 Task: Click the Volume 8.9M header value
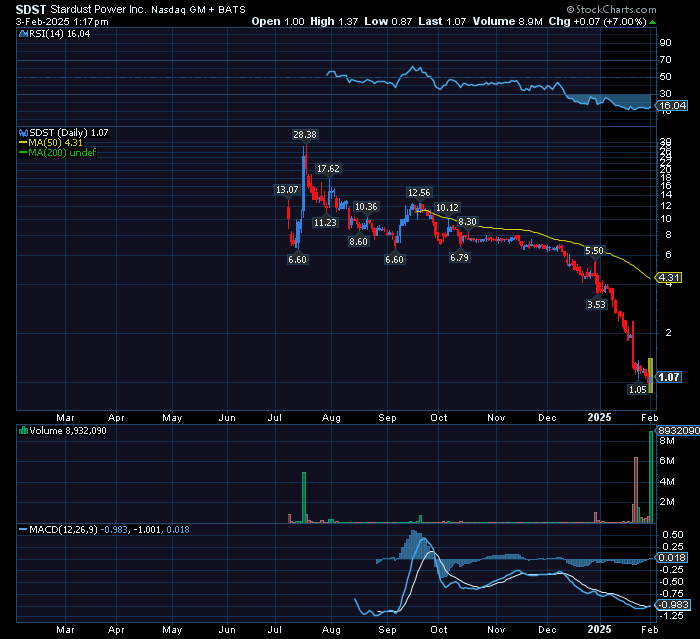[x=508, y=21]
